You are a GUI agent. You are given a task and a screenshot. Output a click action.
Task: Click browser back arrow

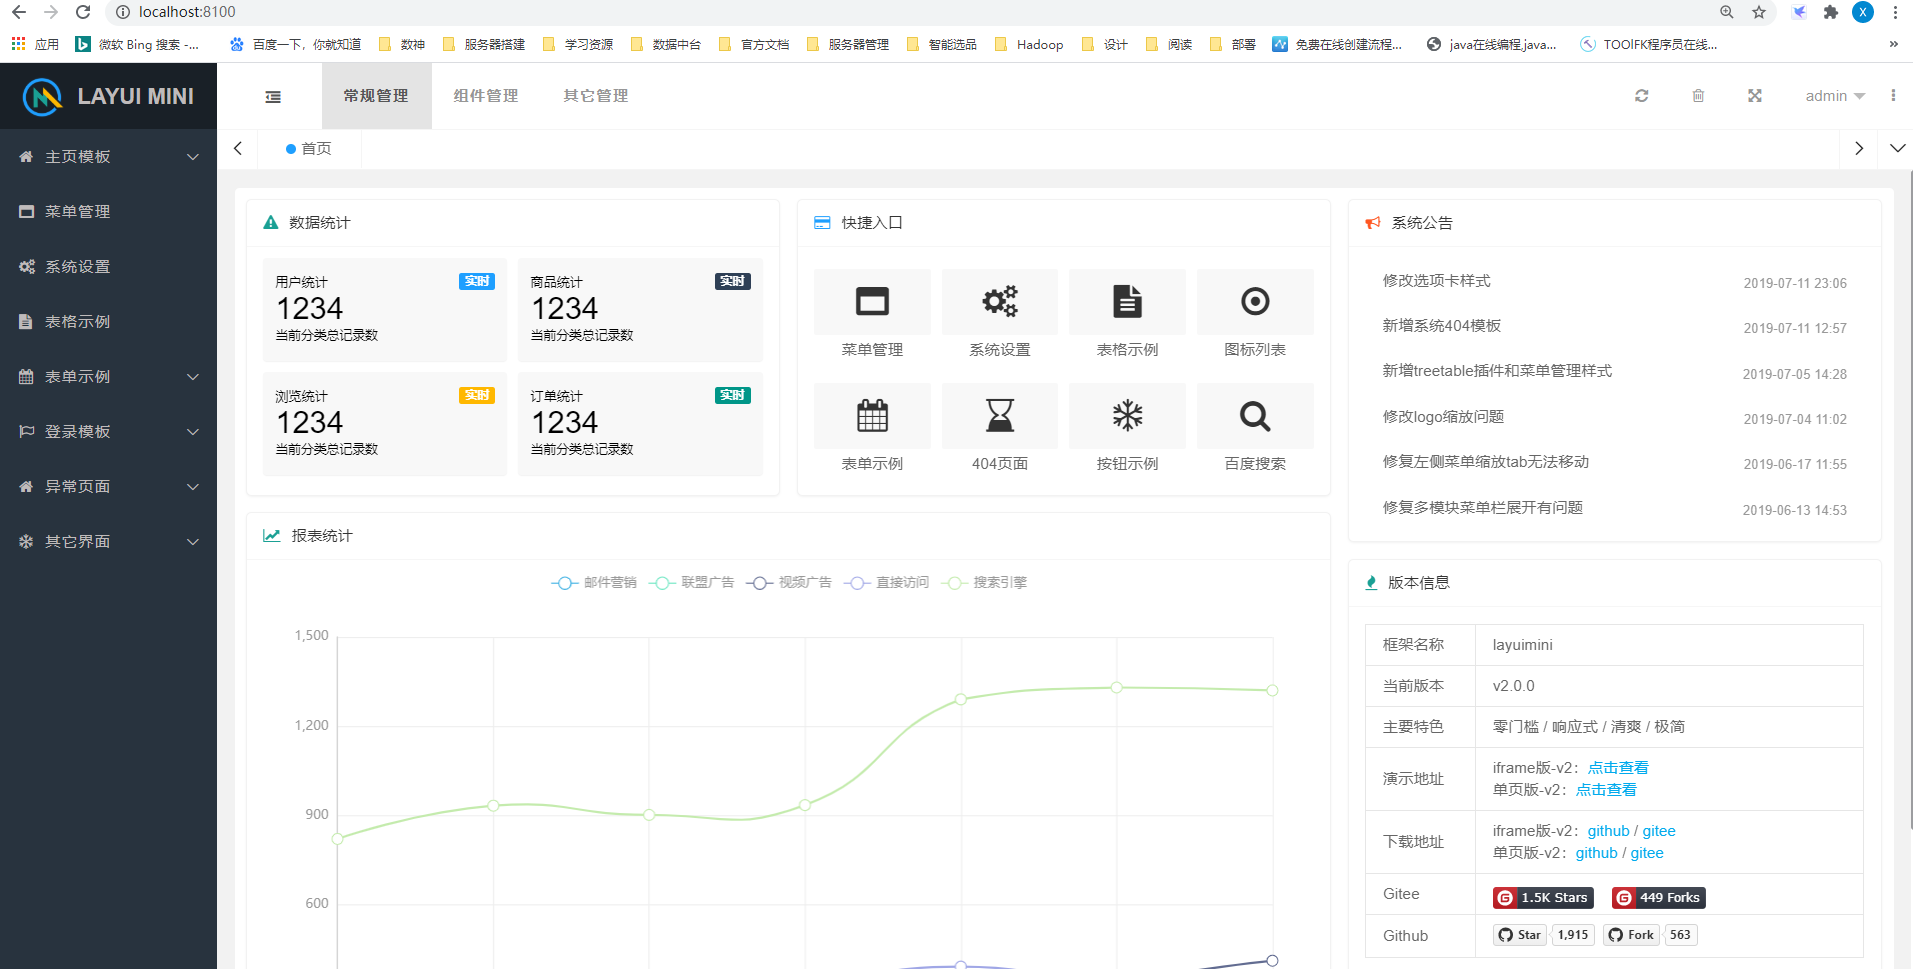19,12
